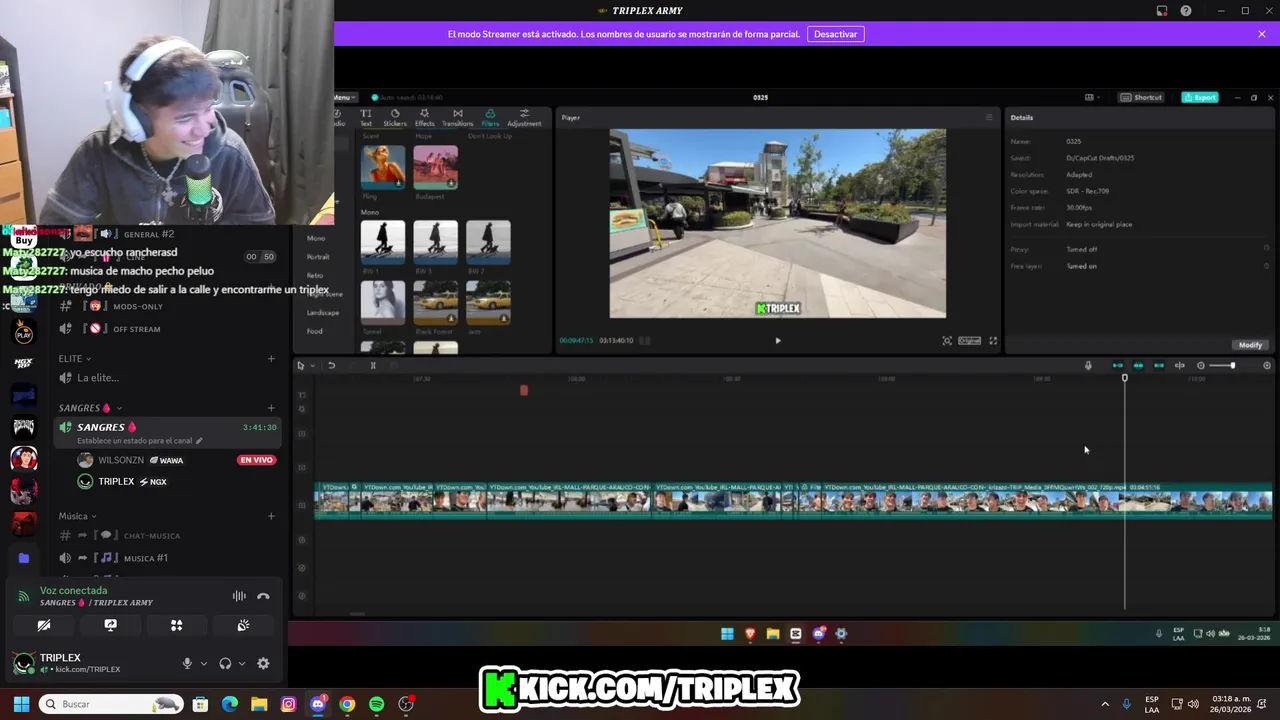Open the Stickers tab in CapCut
This screenshot has width=1280, height=720.
pos(395,117)
